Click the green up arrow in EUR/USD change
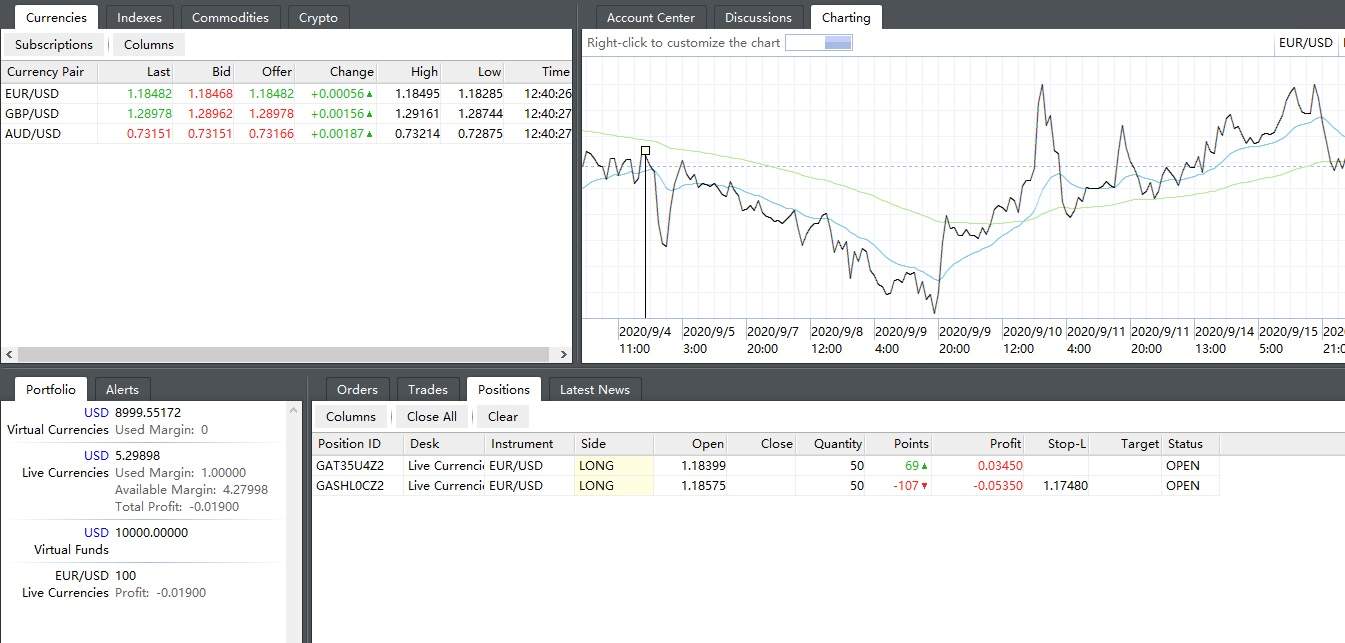Screen dimensions: 1345x643 [x=369, y=94]
